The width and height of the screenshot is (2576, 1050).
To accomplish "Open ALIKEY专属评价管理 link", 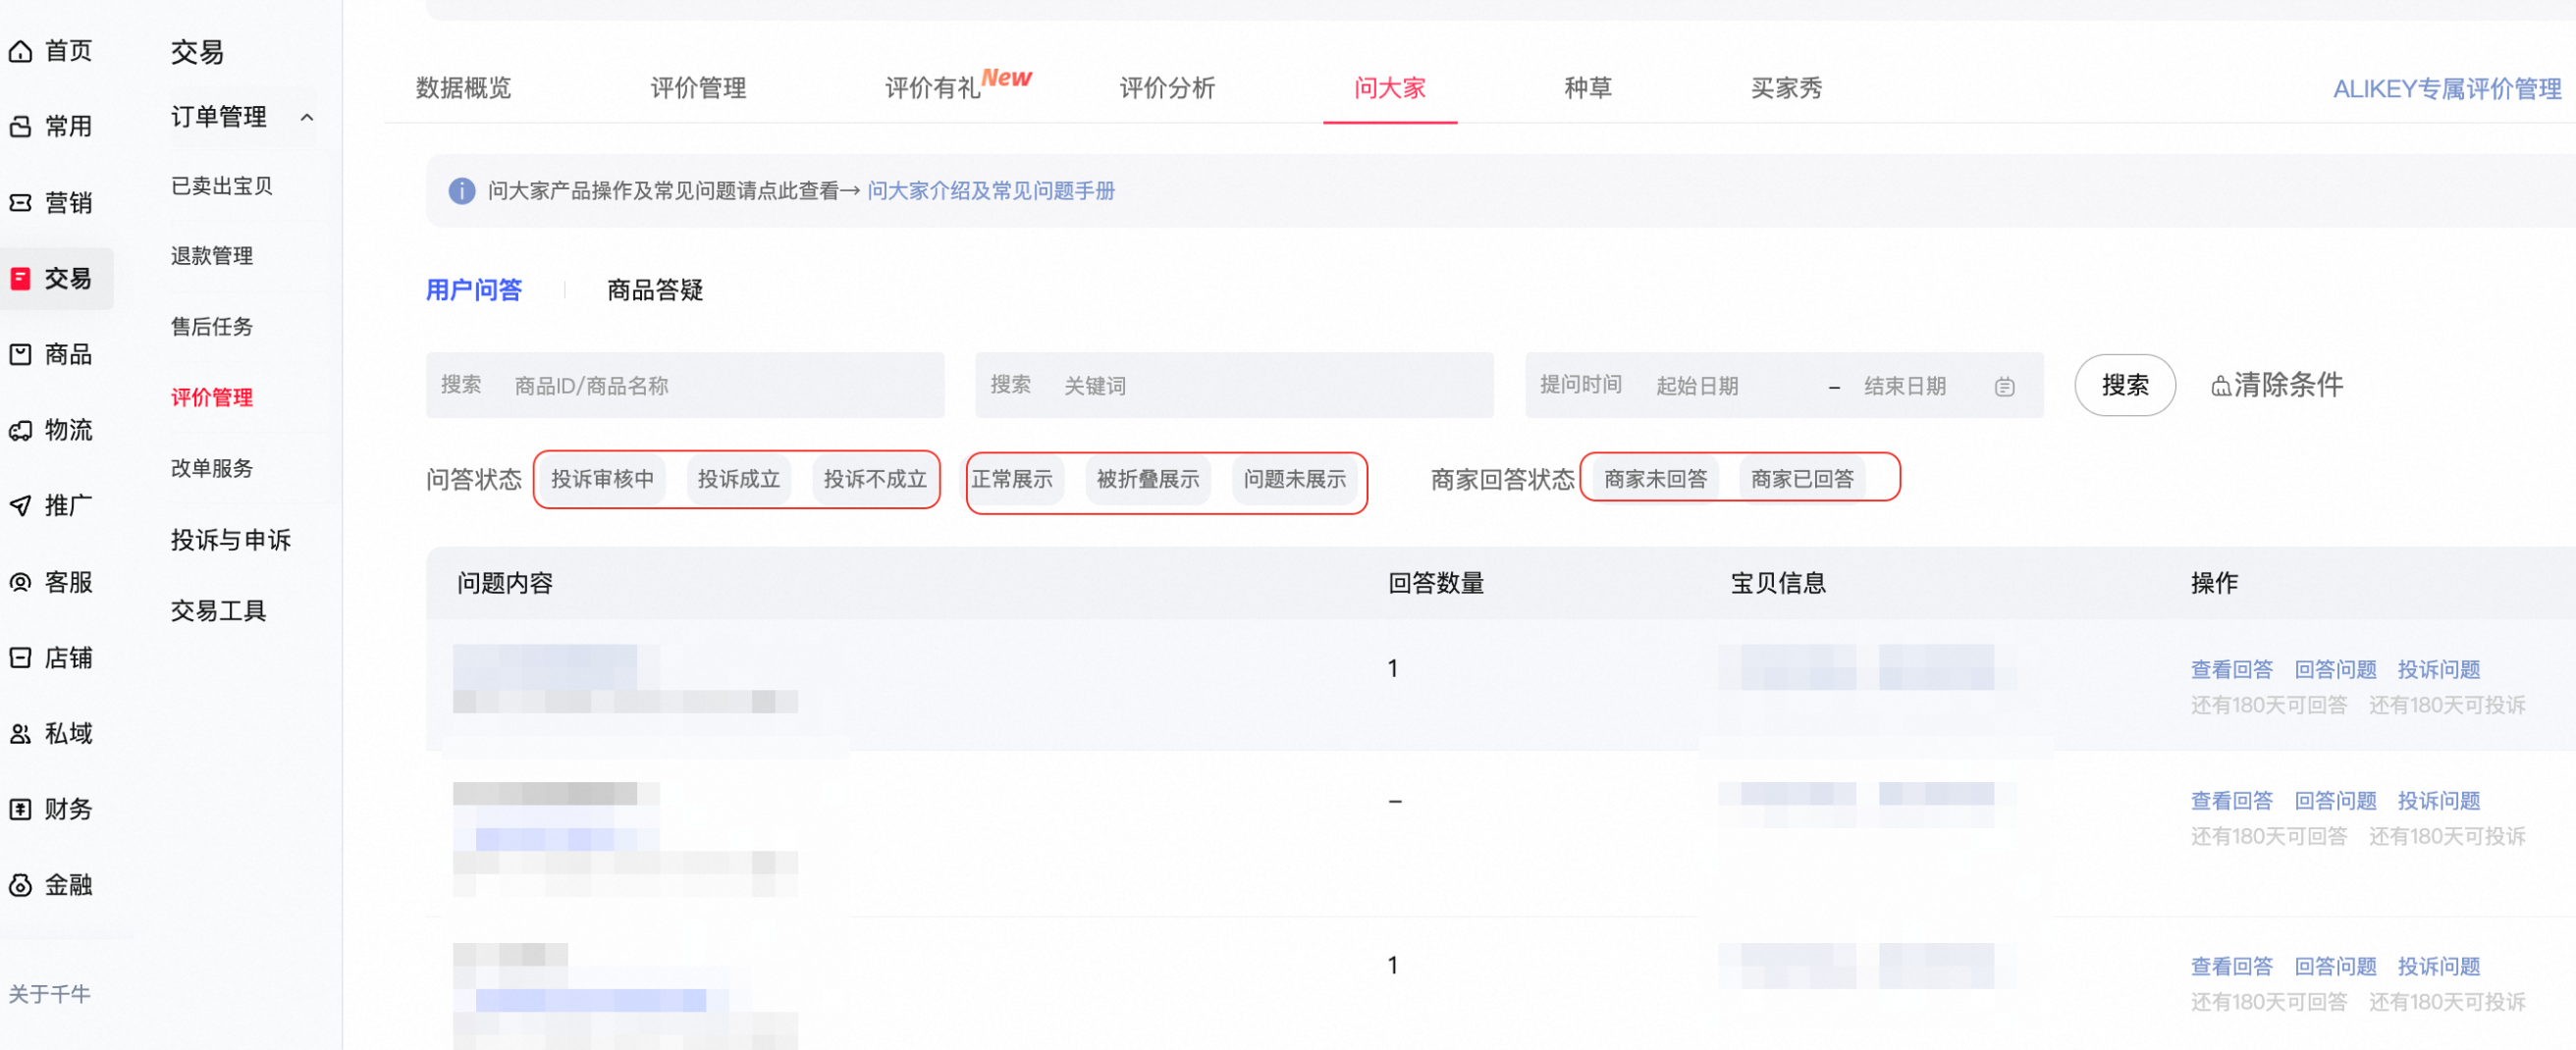I will click(x=2447, y=89).
